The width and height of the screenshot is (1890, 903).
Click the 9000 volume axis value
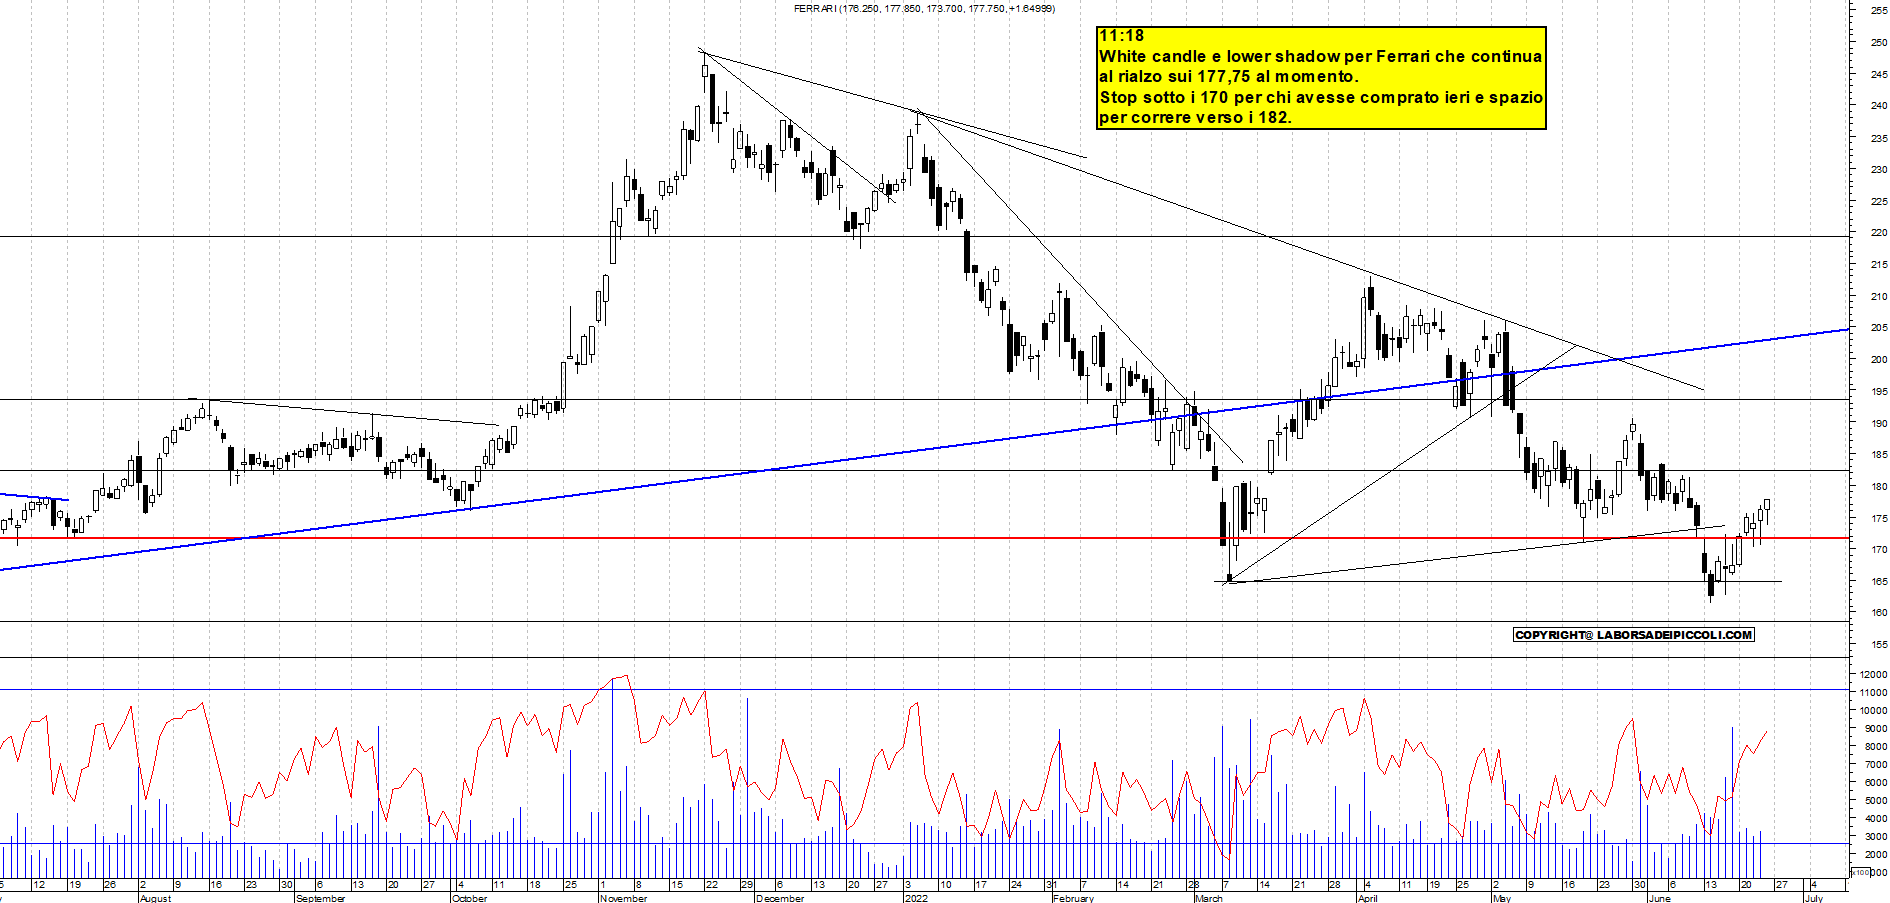point(1876,728)
